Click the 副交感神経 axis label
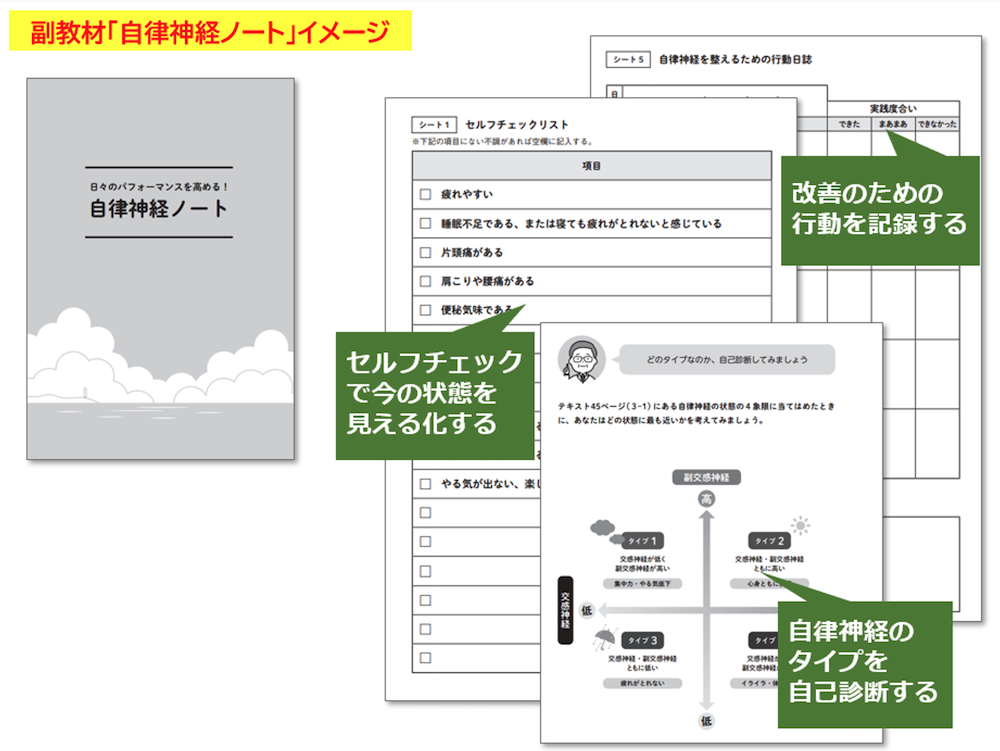The image size is (1000, 751). tap(706, 478)
